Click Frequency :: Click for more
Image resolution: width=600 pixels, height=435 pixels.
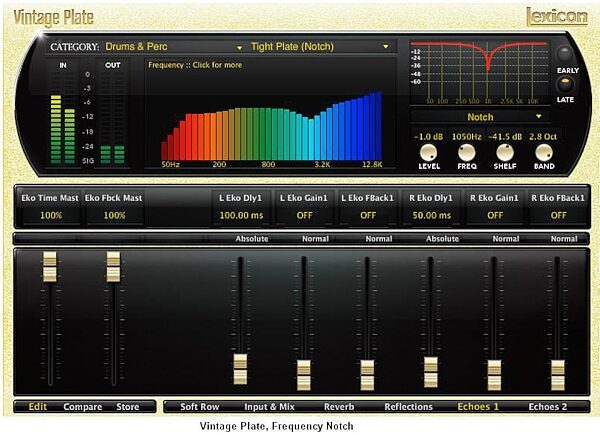tap(195, 65)
